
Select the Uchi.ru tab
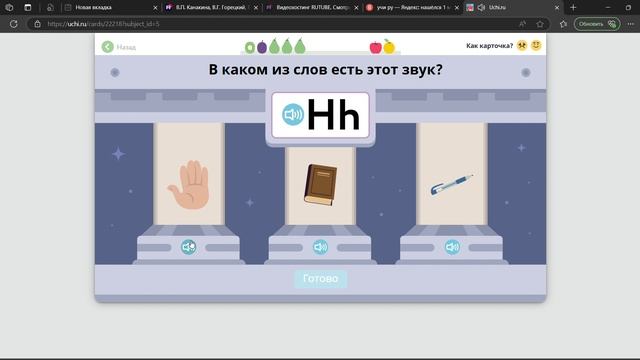pyautogui.click(x=512, y=7)
